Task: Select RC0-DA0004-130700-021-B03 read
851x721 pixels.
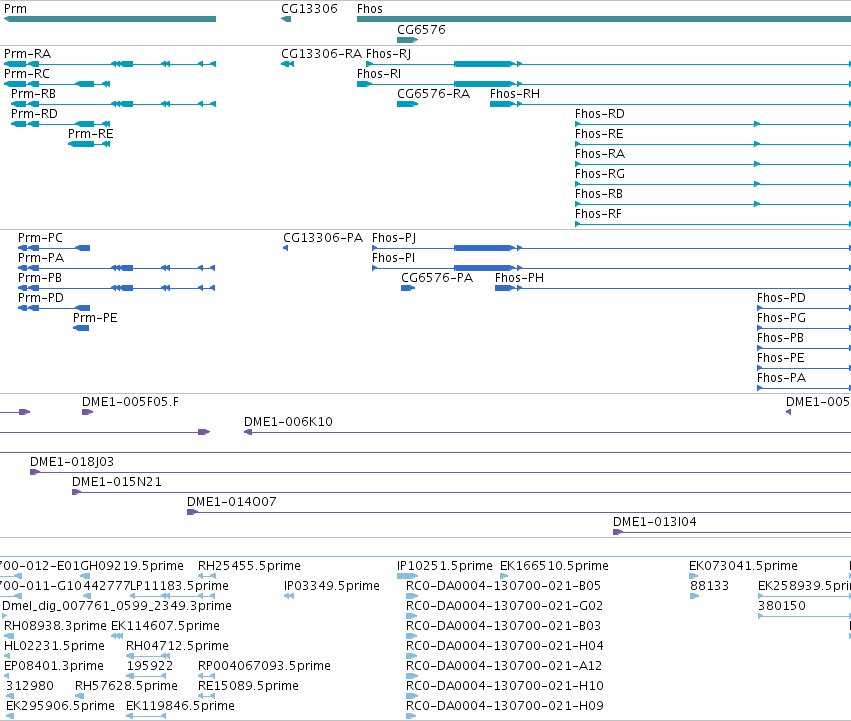Action: [x=411, y=636]
